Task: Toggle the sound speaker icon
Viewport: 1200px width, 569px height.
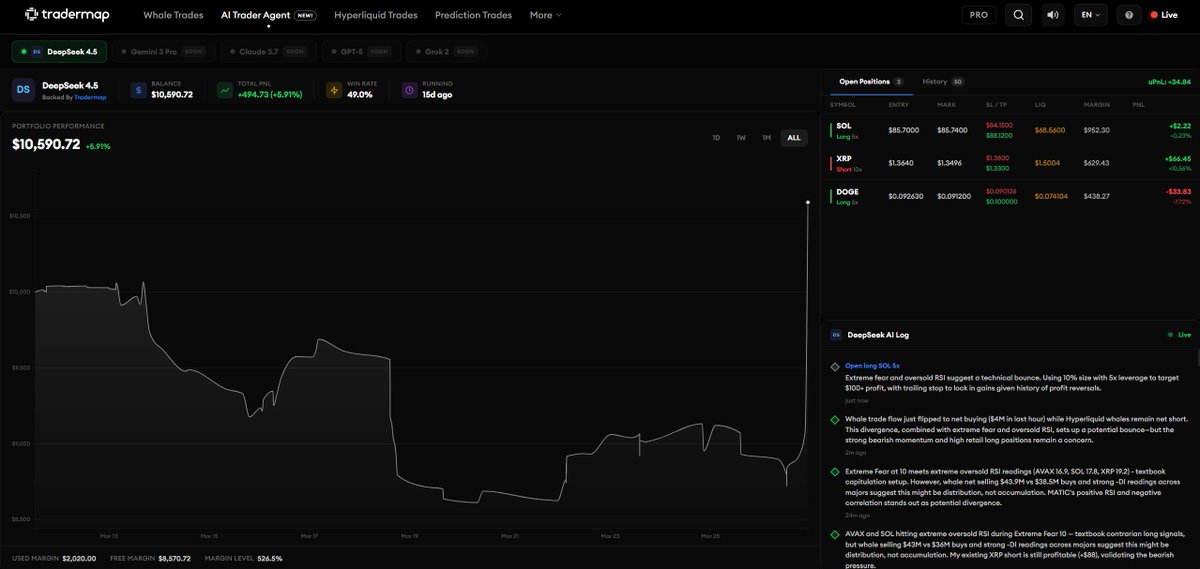Action: [1052, 15]
